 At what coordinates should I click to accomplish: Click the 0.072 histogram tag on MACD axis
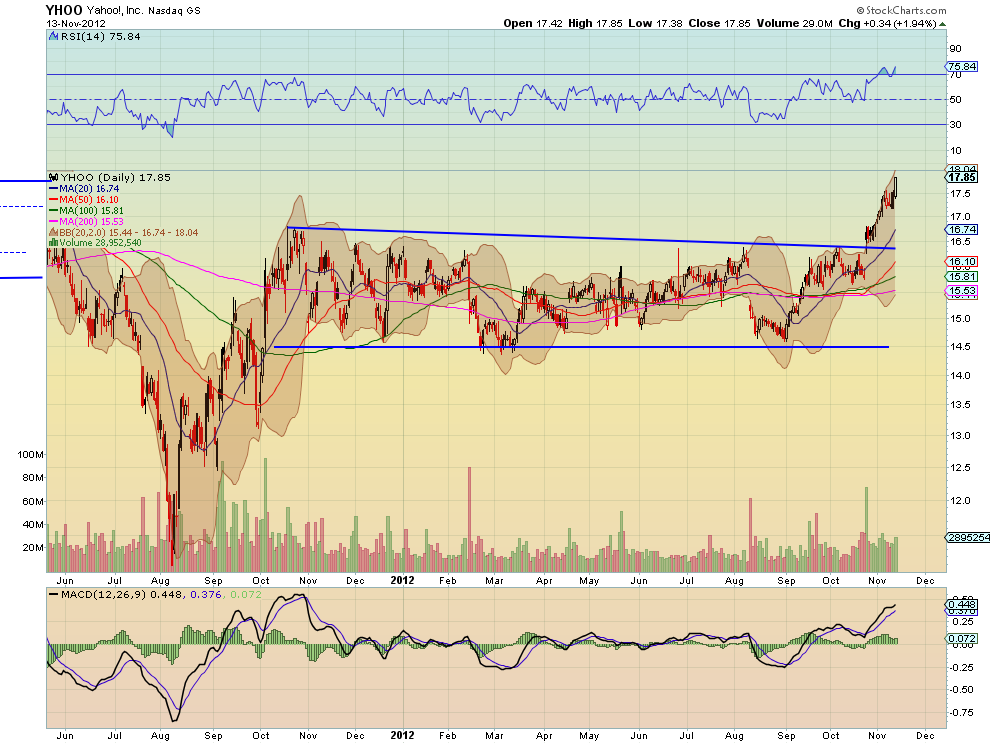pos(962,639)
